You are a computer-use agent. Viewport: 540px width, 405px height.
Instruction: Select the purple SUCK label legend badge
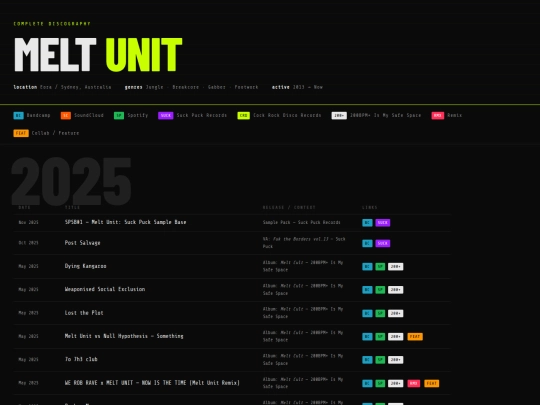click(166, 115)
